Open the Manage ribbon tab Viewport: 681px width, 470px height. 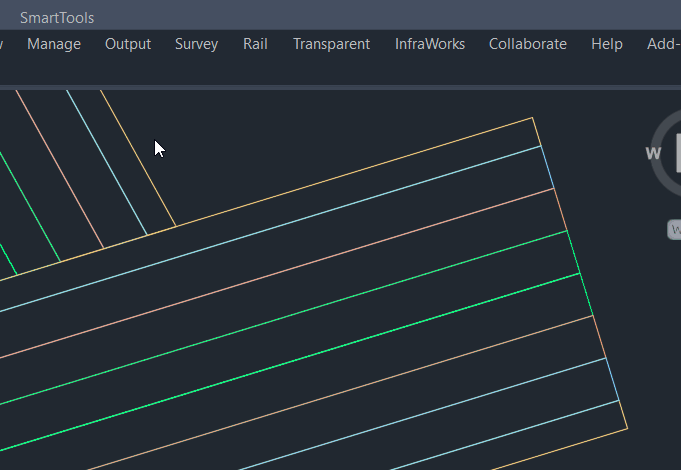[54, 44]
